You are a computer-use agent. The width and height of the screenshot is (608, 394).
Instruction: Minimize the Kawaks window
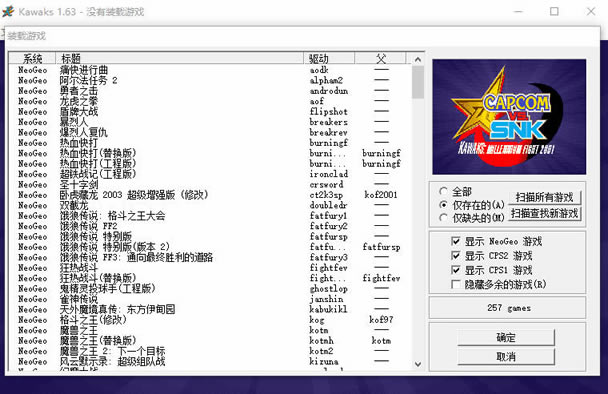pos(518,12)
